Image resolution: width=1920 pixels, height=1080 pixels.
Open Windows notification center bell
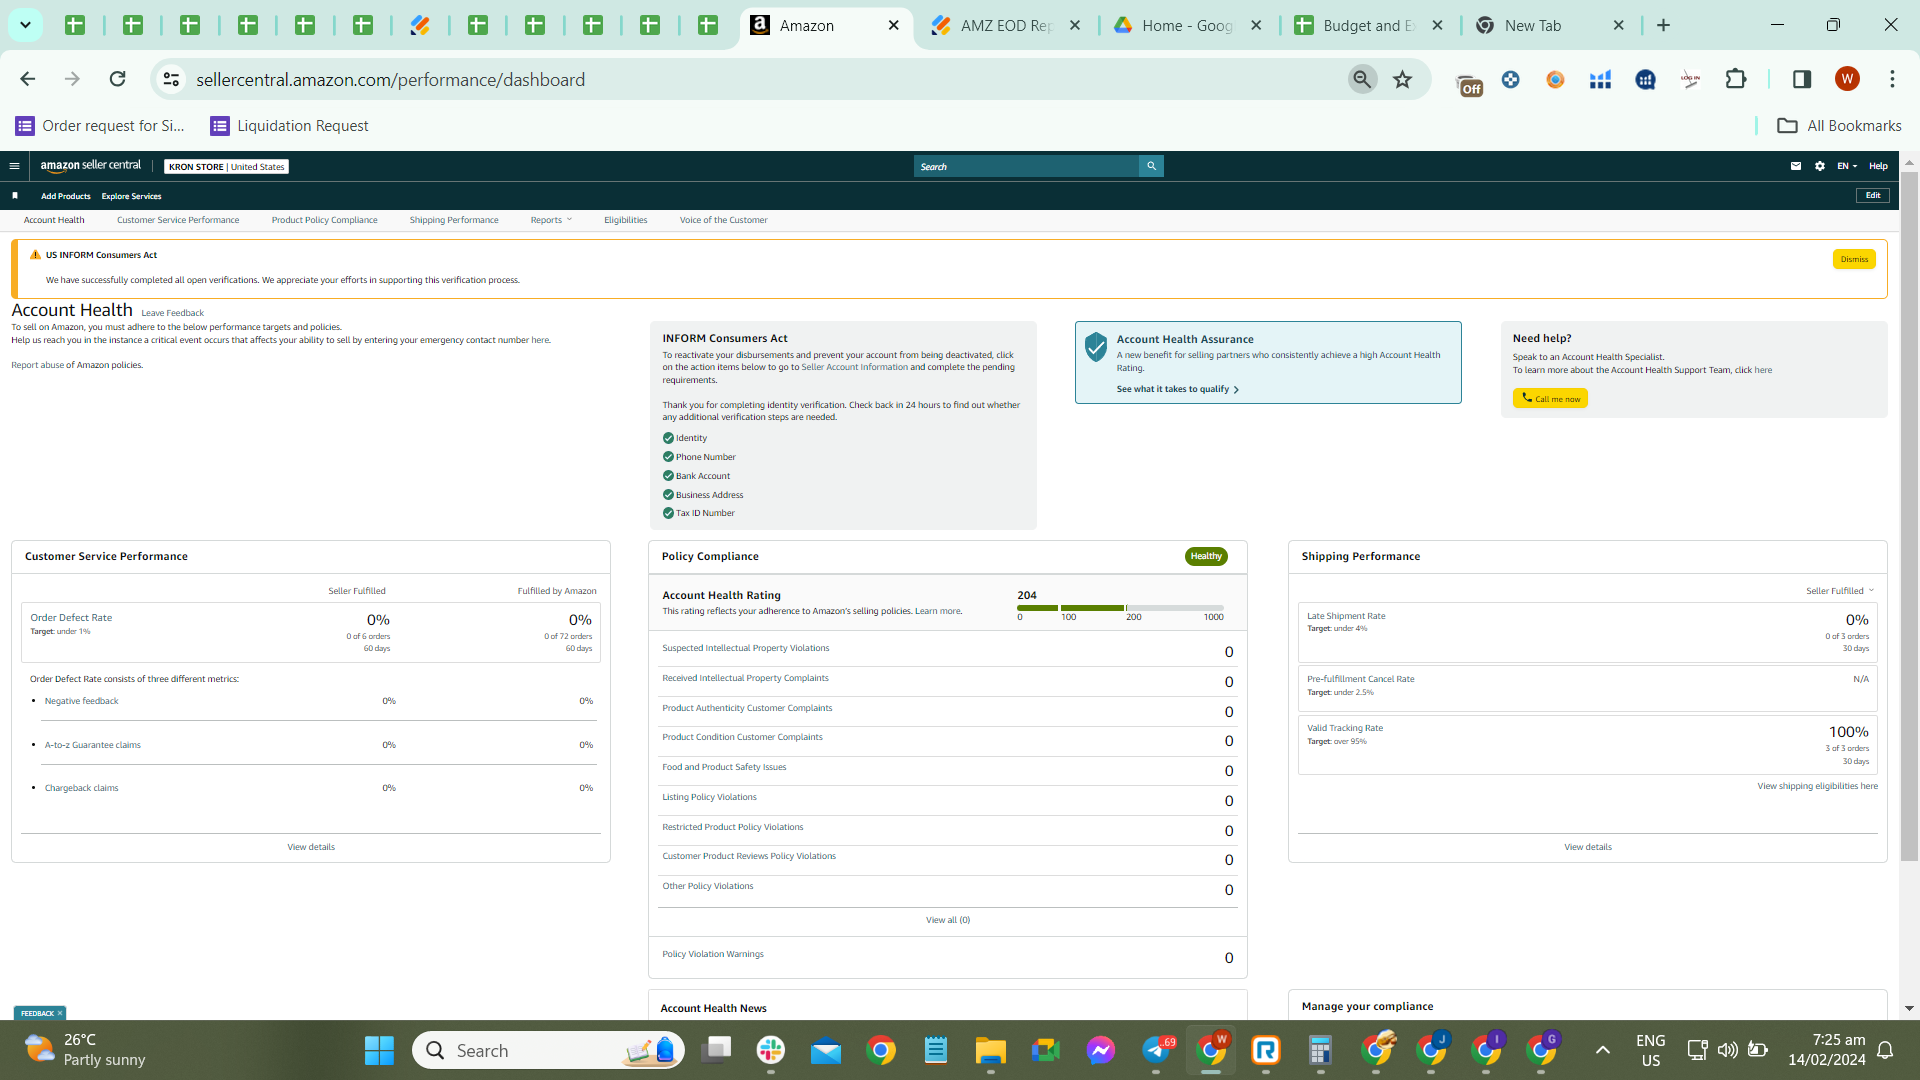[1885, 1050]
